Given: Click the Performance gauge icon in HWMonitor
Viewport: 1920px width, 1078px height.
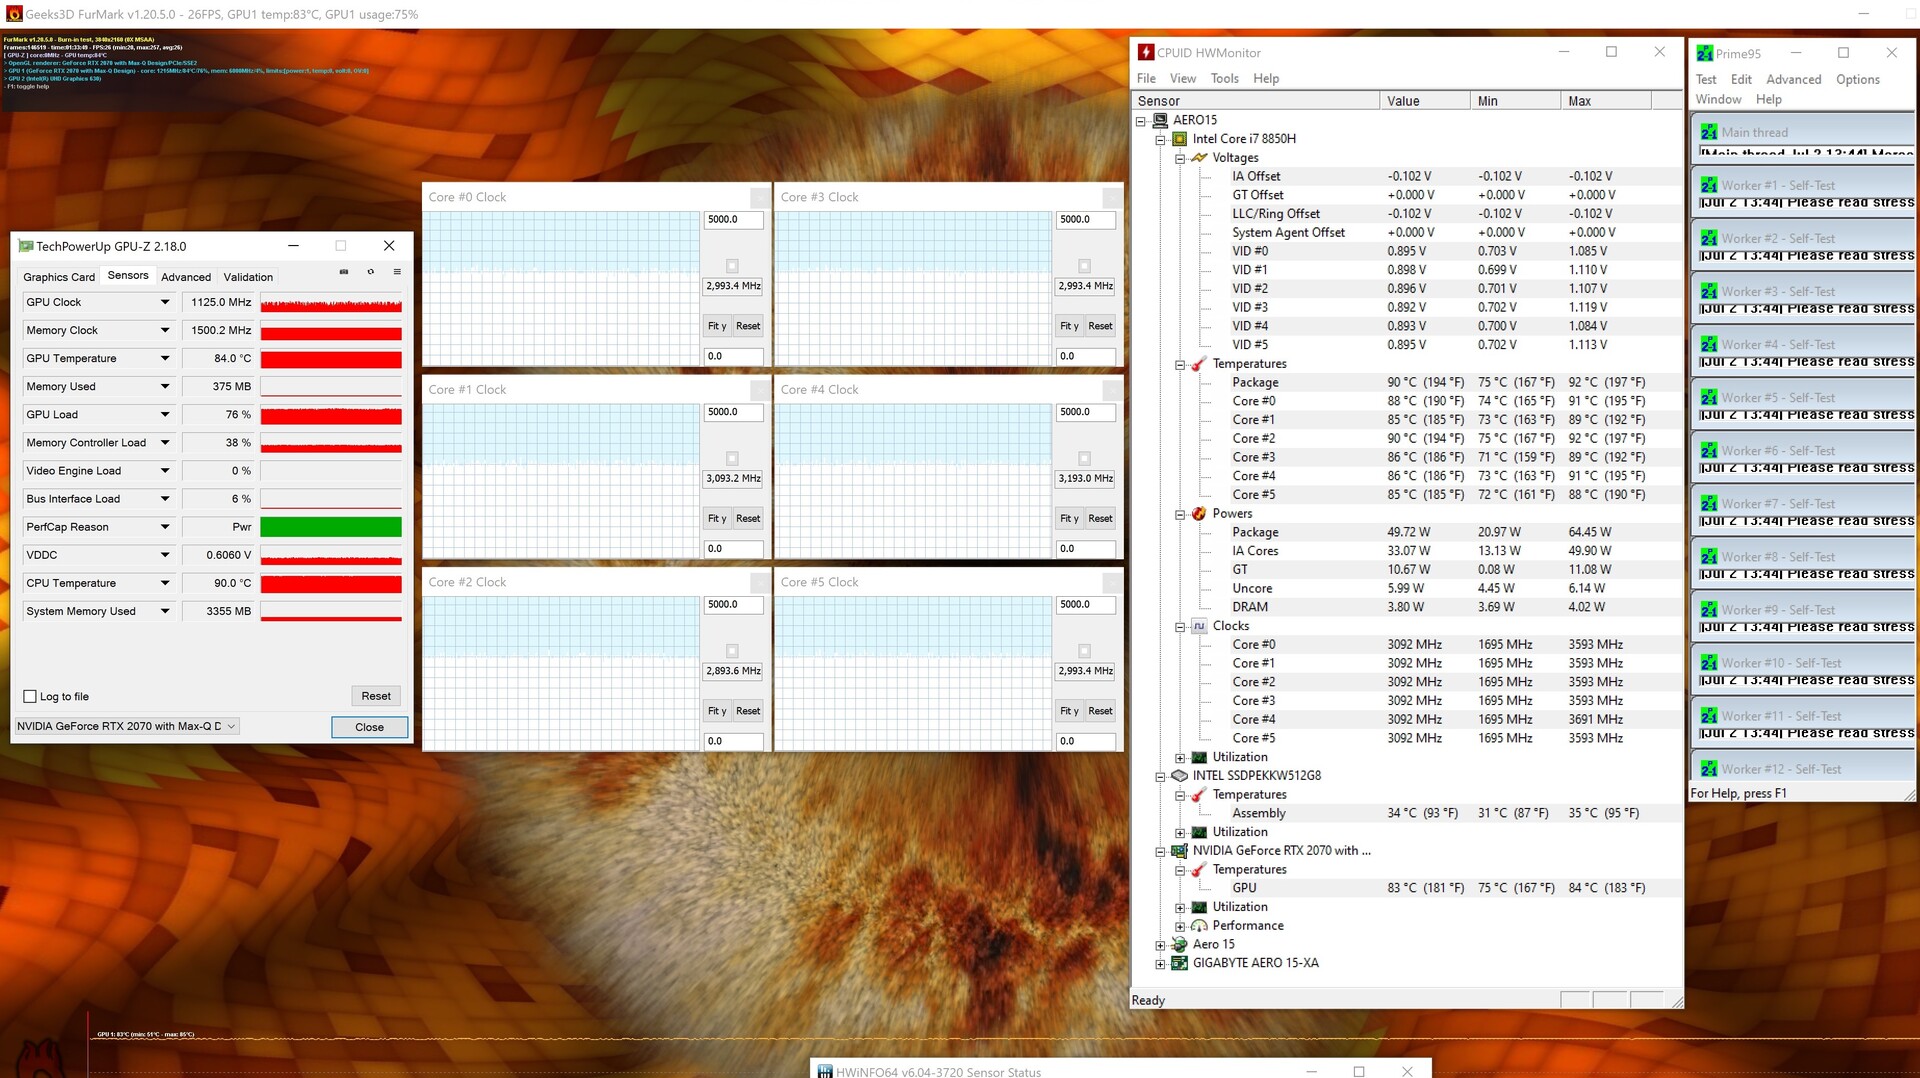Looking at the screenshot, I should pos(1199,926).
